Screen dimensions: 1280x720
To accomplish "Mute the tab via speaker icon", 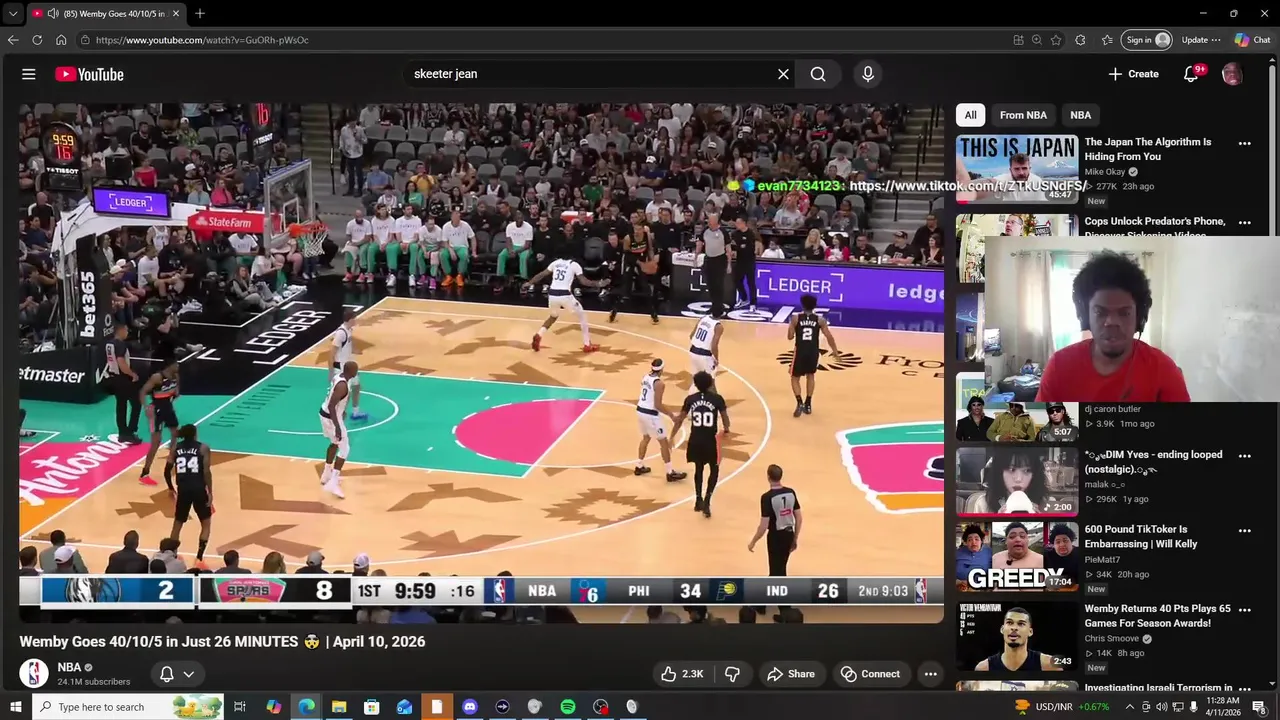I will point(53,14).
